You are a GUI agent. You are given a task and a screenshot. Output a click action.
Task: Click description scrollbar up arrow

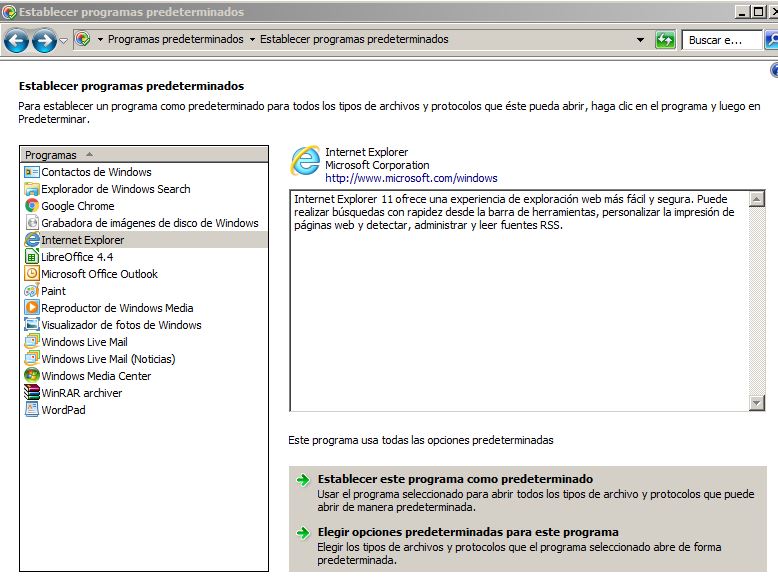pyautogui.click(x=756, y=199)
